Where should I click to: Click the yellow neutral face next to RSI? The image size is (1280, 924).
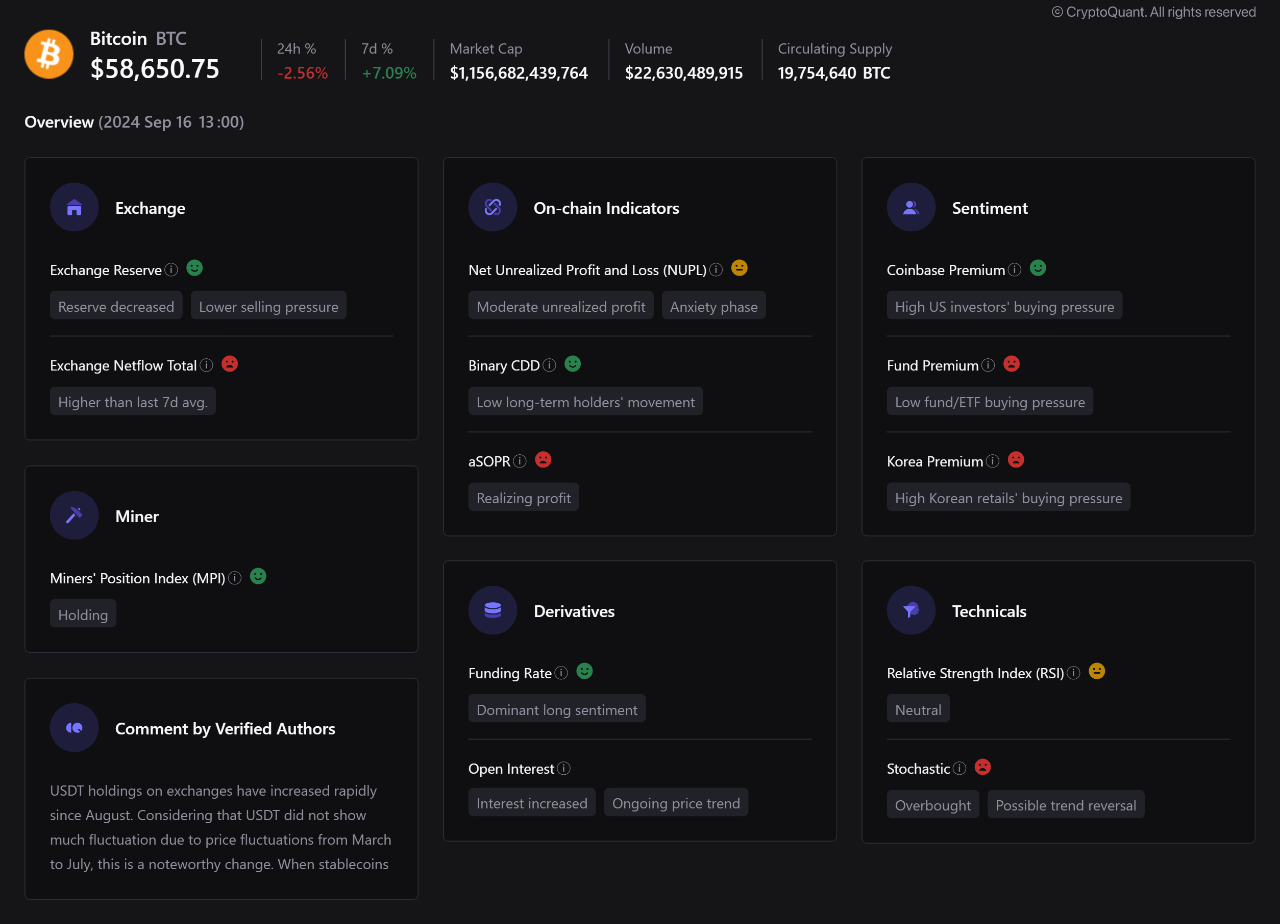[x=1097, y=671]
